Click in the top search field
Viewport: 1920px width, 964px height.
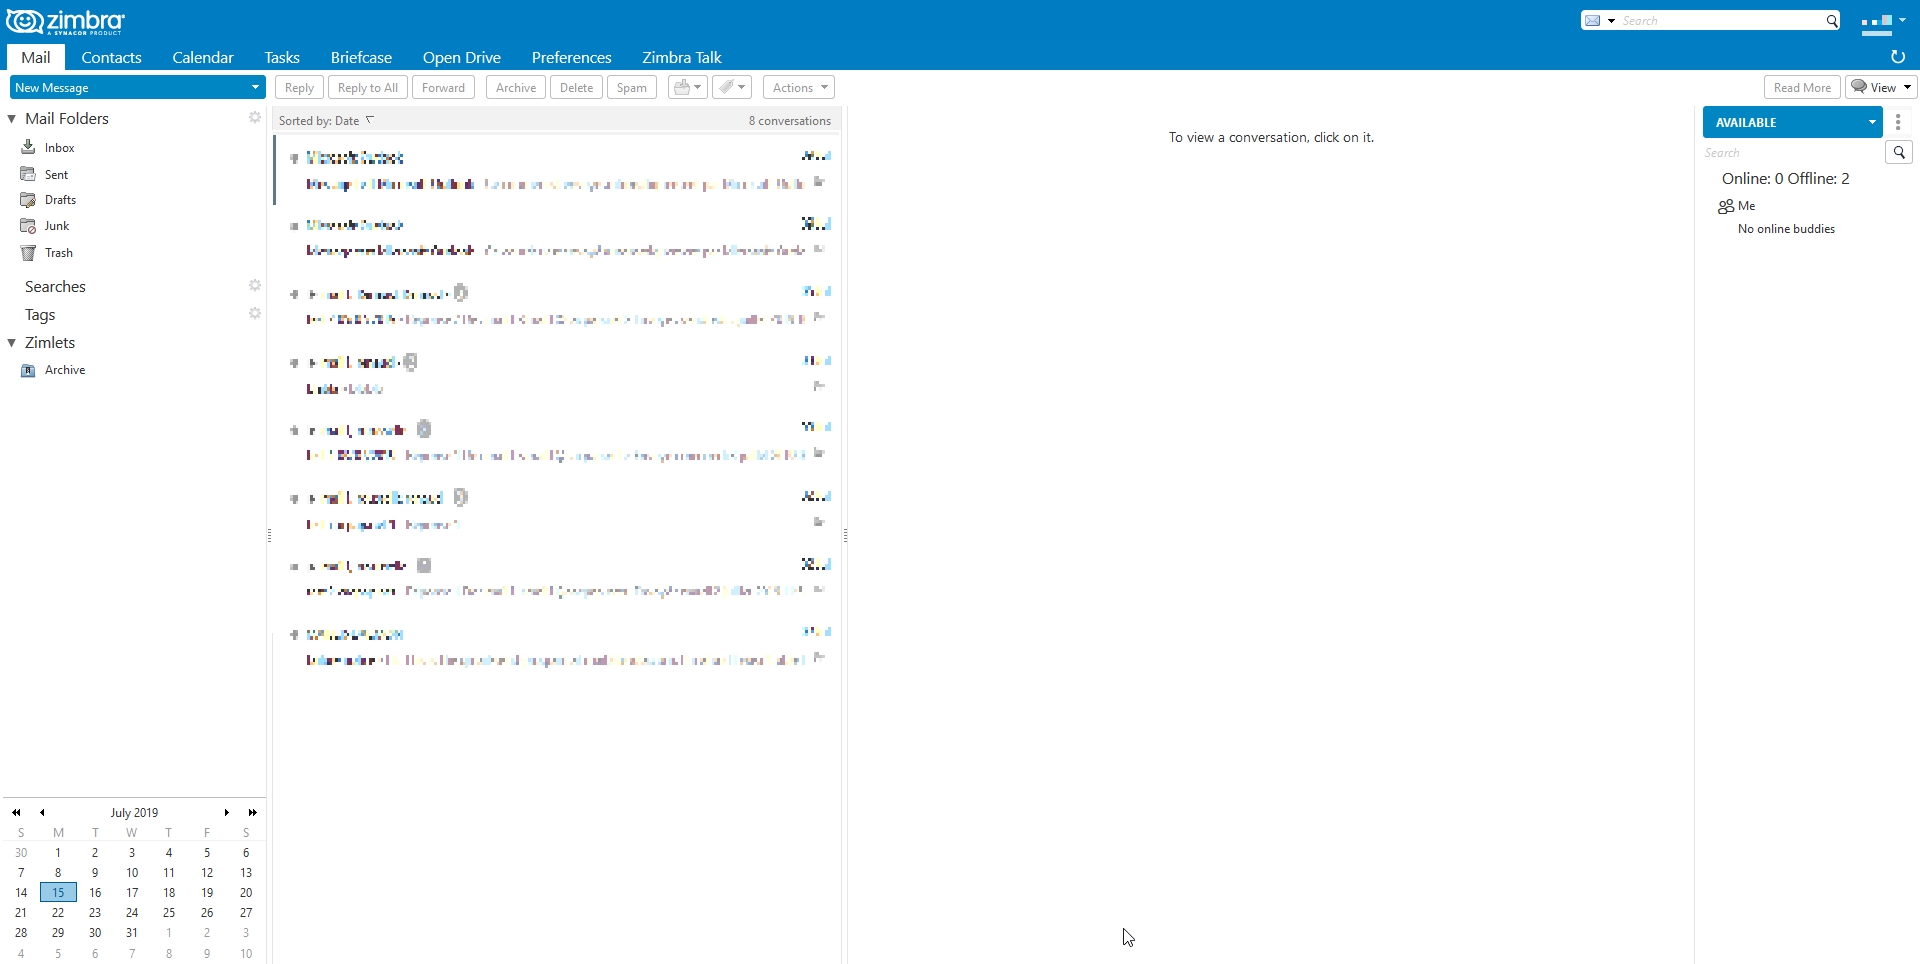click(x=1720, y=21)
